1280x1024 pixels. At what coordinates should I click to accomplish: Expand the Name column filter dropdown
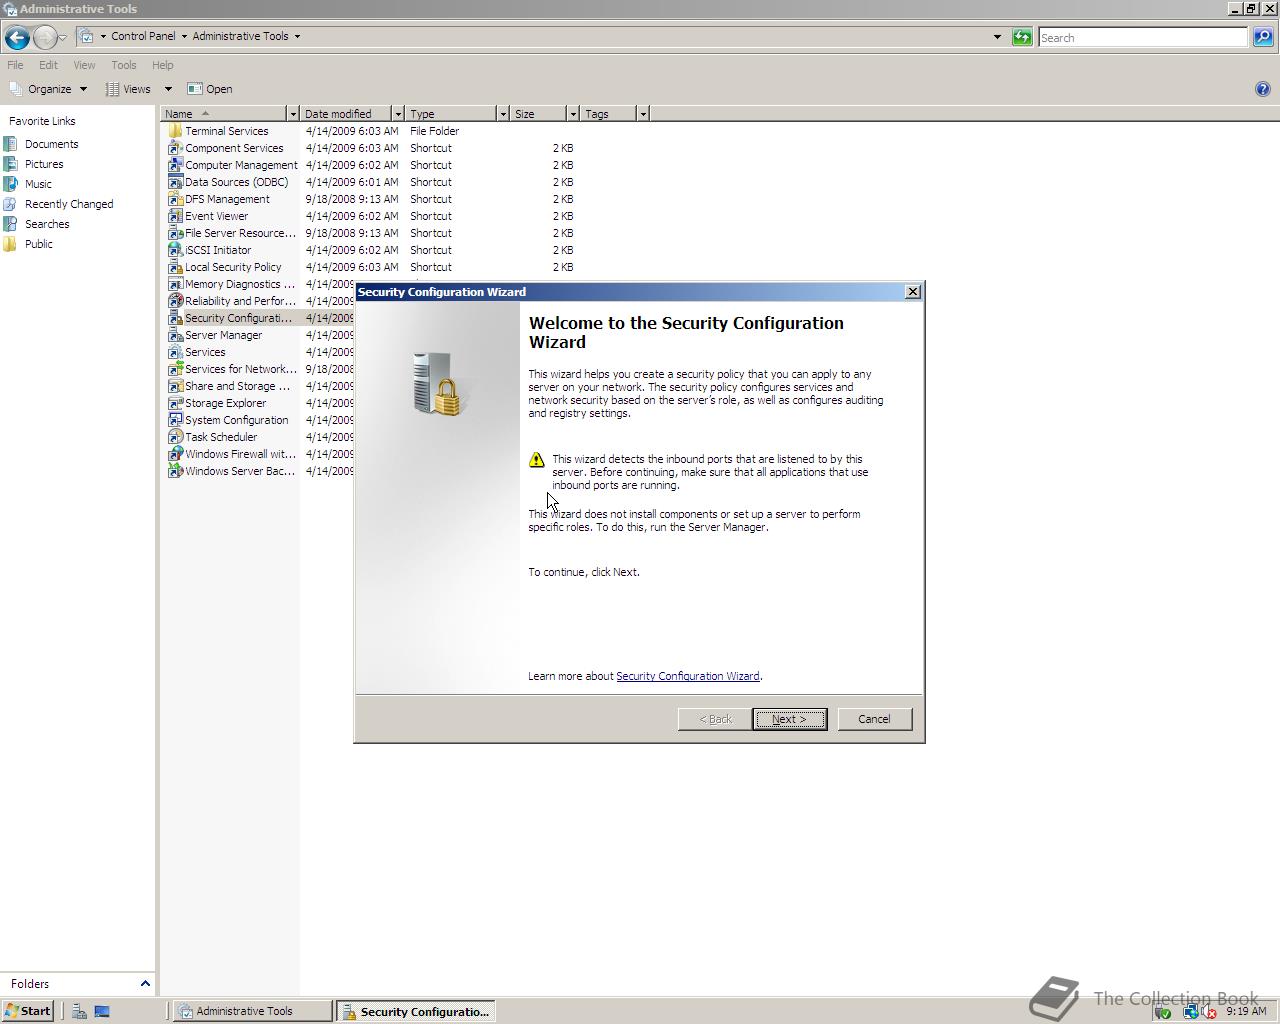(x=292, y=114)
